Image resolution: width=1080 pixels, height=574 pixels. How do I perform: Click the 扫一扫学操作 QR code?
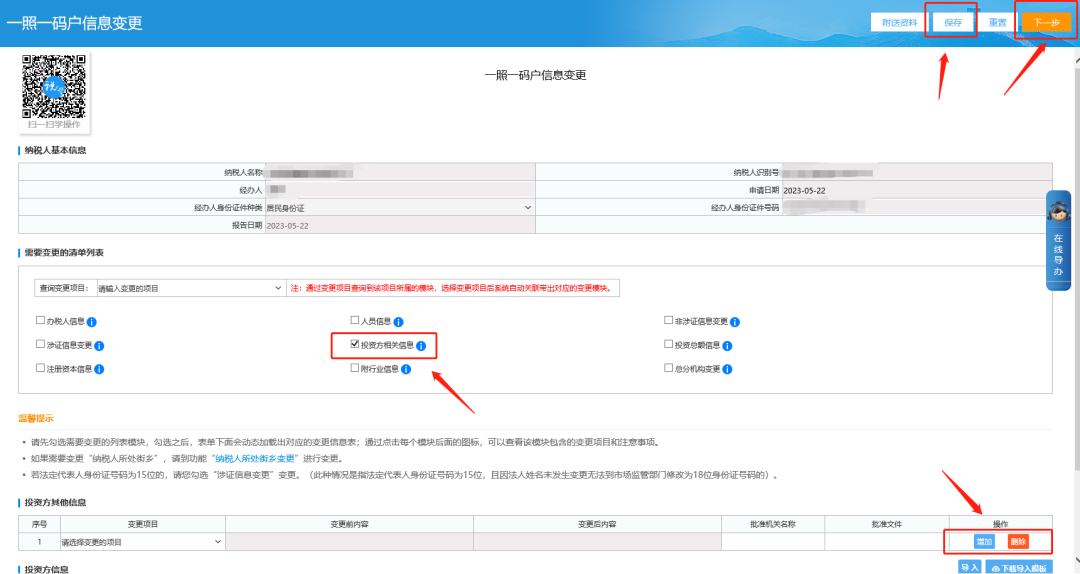tap(54, 87)
